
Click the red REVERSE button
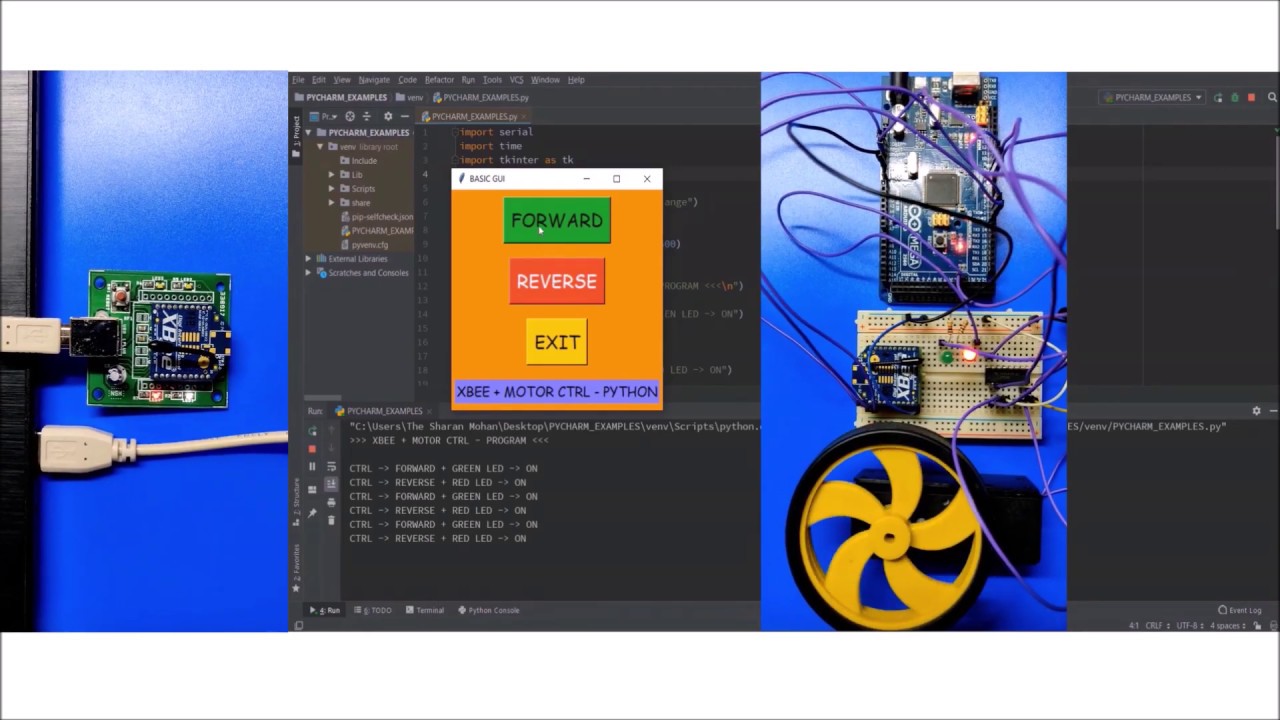(557, 281)
